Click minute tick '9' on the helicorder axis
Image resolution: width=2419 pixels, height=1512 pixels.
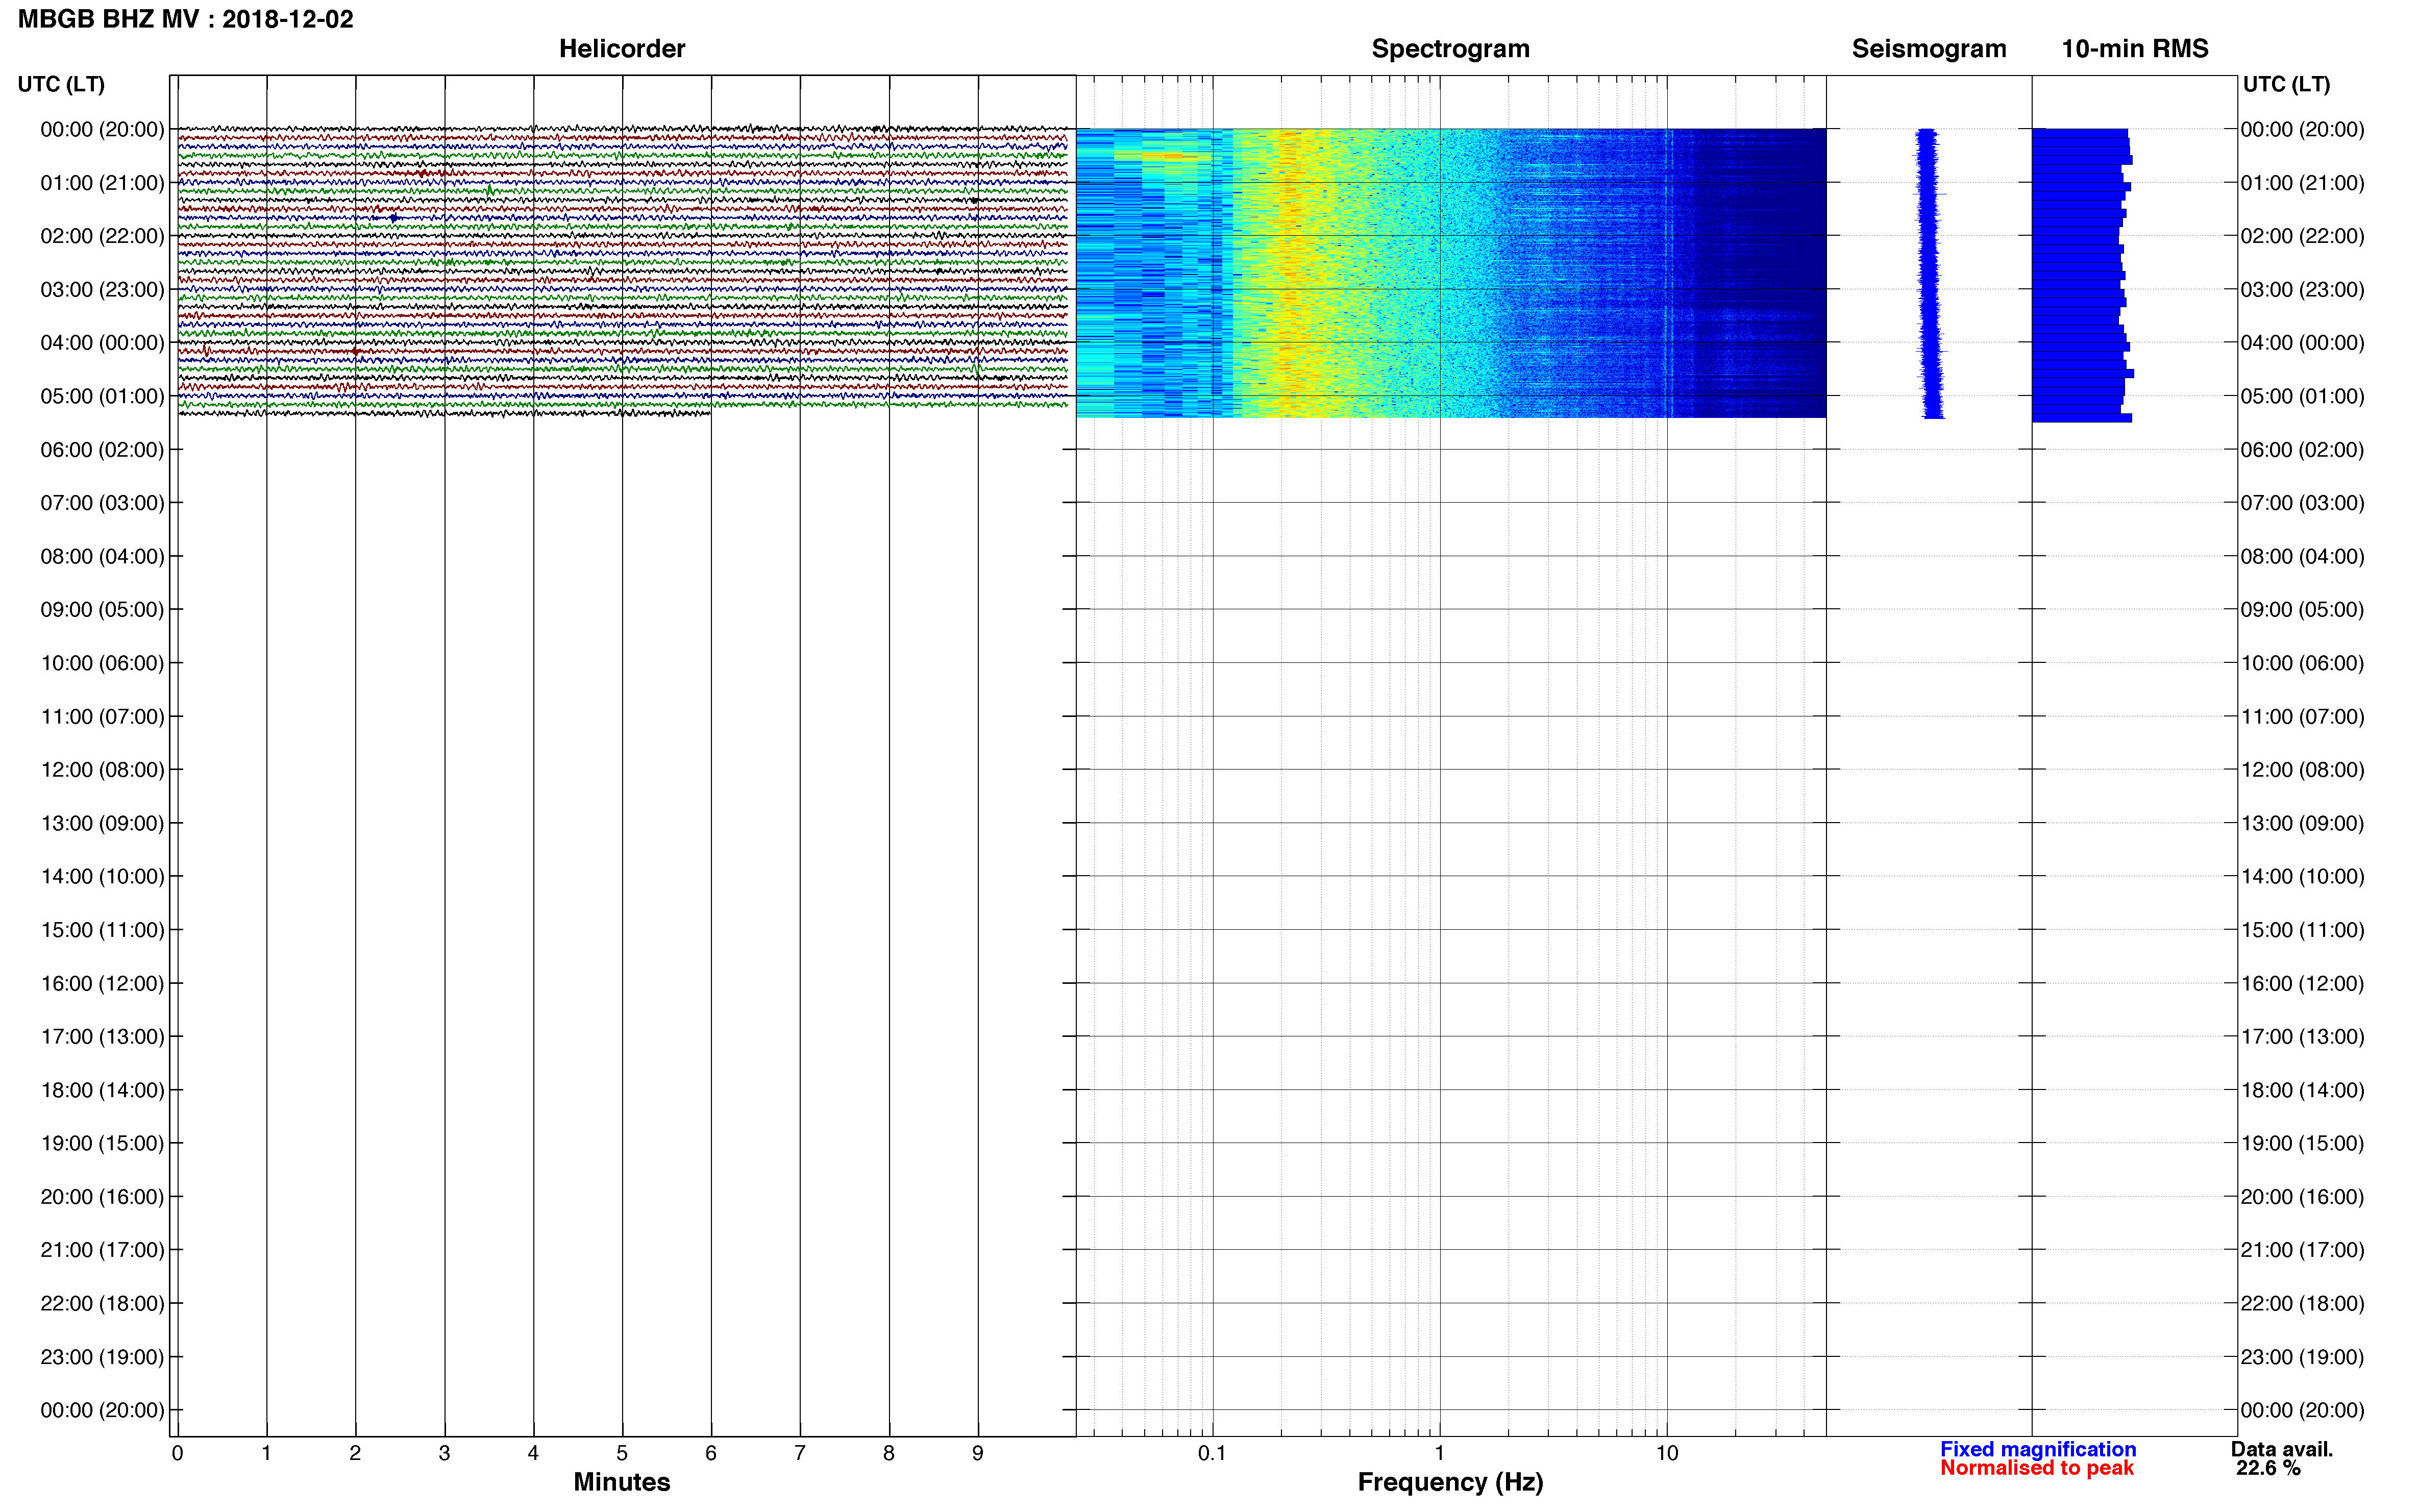point(978,1453)
